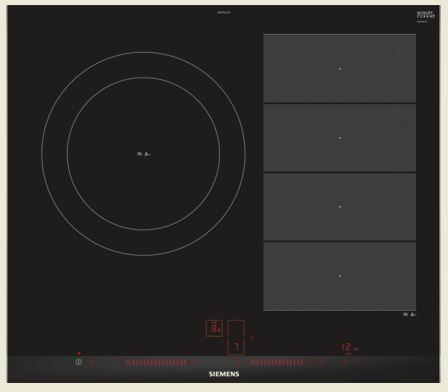Select the flex zone display showing 7

236,337
